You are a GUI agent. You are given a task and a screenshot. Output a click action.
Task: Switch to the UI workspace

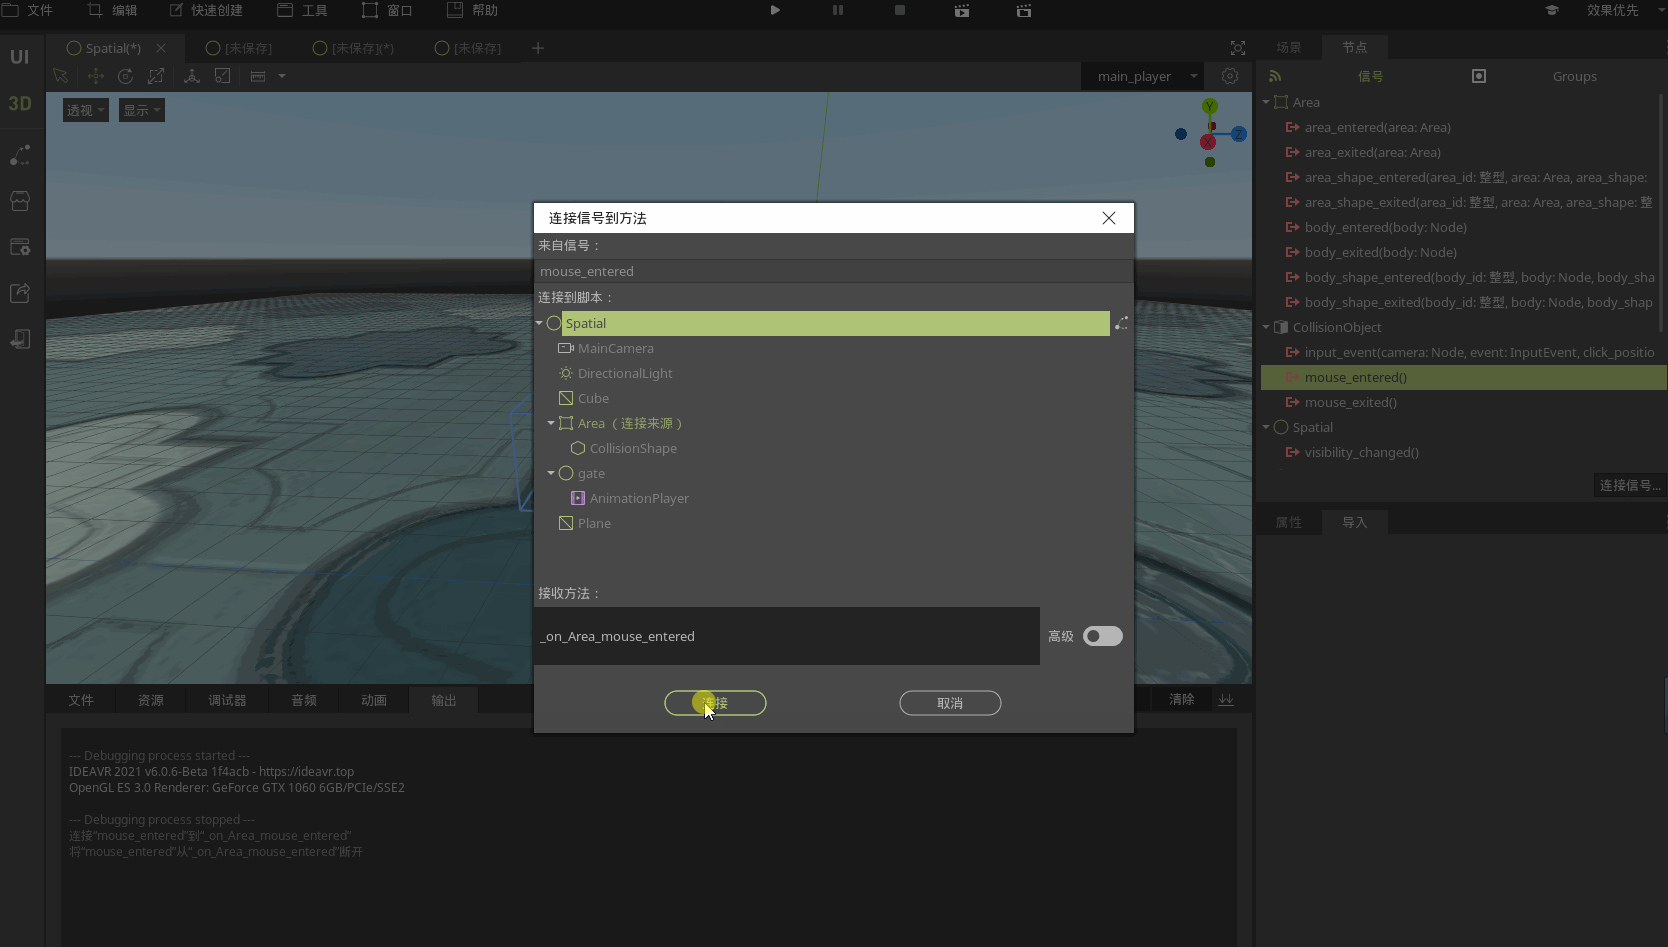(20, 57)
